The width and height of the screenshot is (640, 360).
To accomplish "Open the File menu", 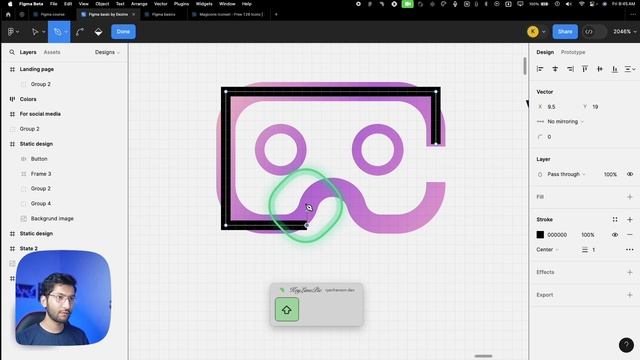I will click(53, 4).
